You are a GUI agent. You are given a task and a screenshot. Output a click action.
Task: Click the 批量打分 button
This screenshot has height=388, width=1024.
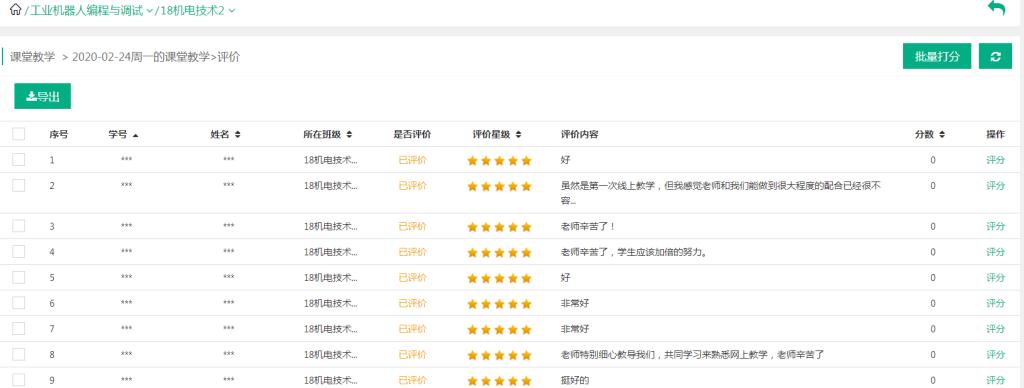pos(937,56)
